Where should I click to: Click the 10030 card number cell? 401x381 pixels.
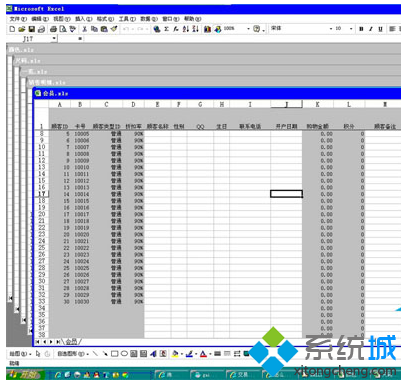click(x=81, y=302)
